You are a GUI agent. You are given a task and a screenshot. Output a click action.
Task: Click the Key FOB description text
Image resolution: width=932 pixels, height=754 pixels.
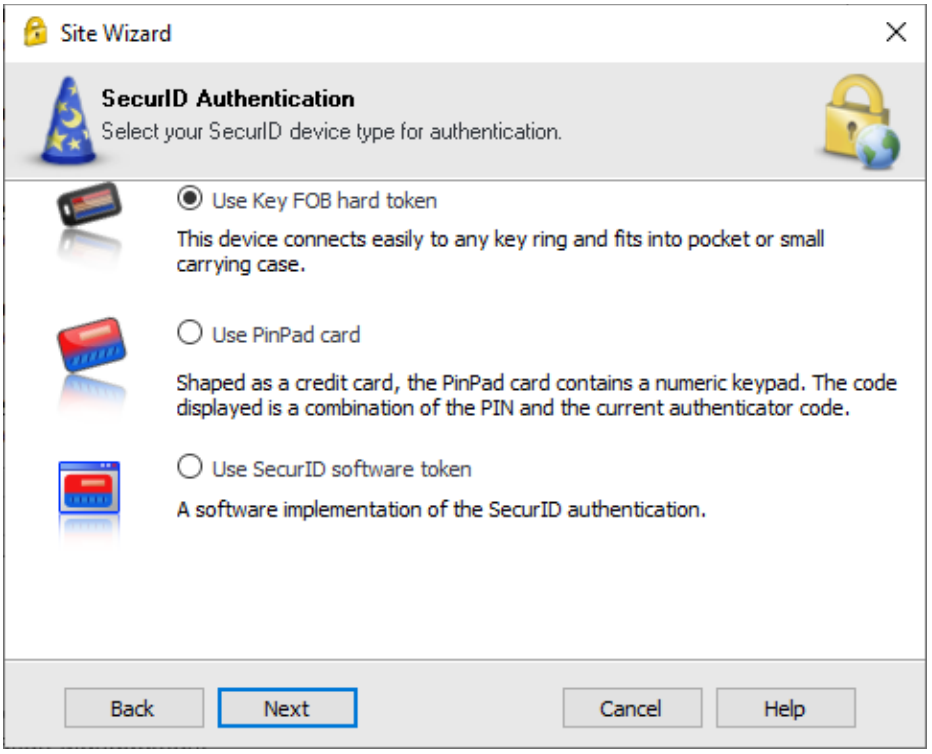[500, 251]
